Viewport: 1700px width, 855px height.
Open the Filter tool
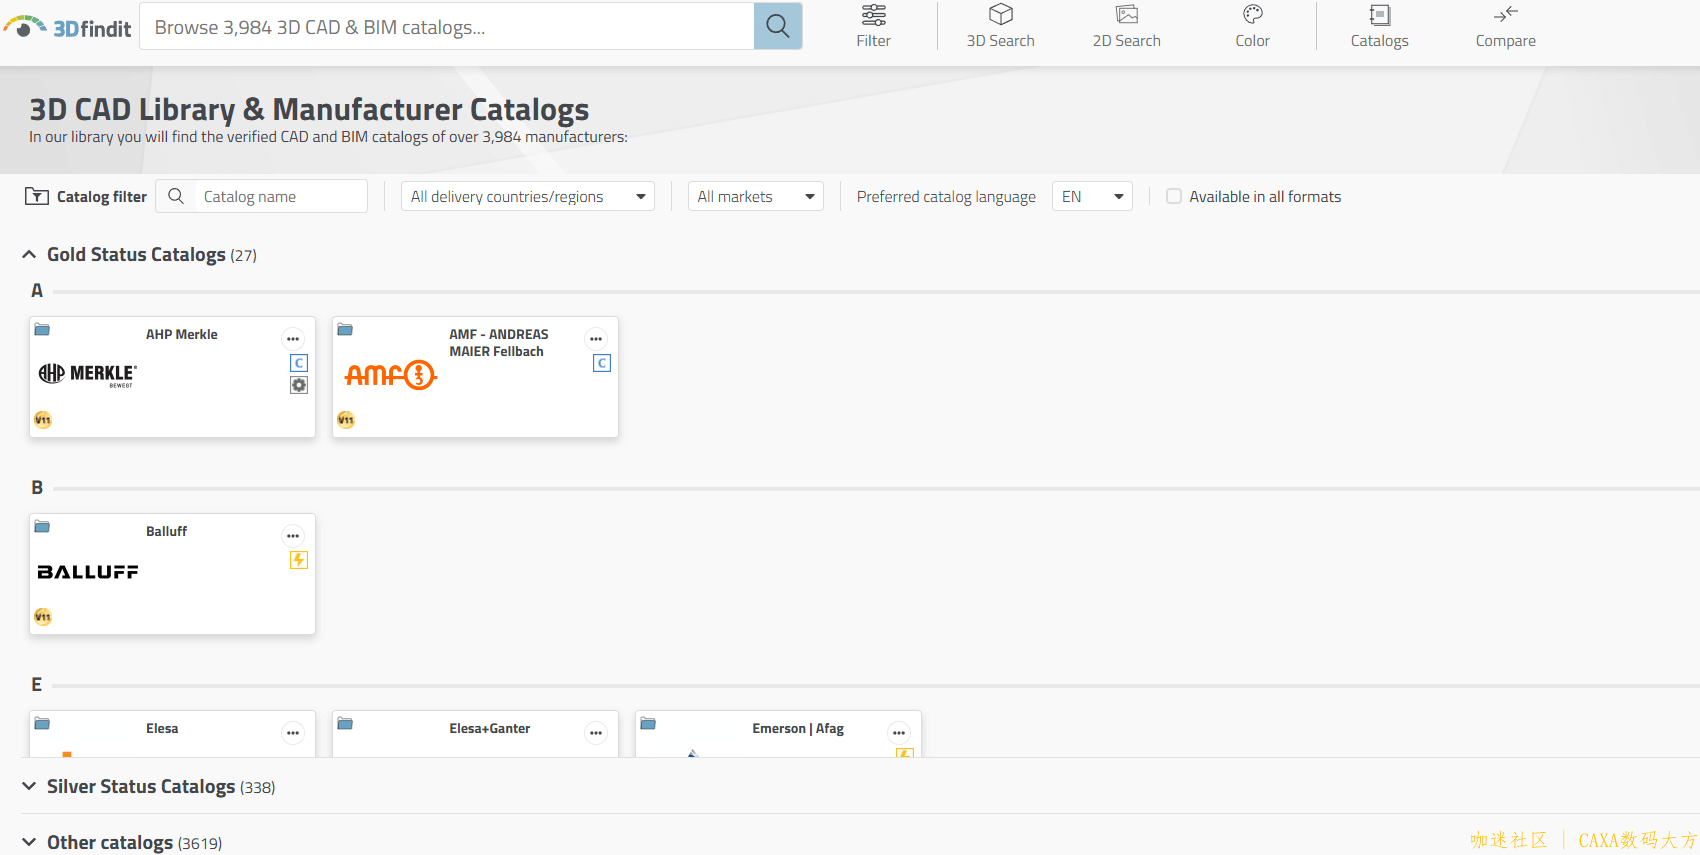tap(873, 27)
